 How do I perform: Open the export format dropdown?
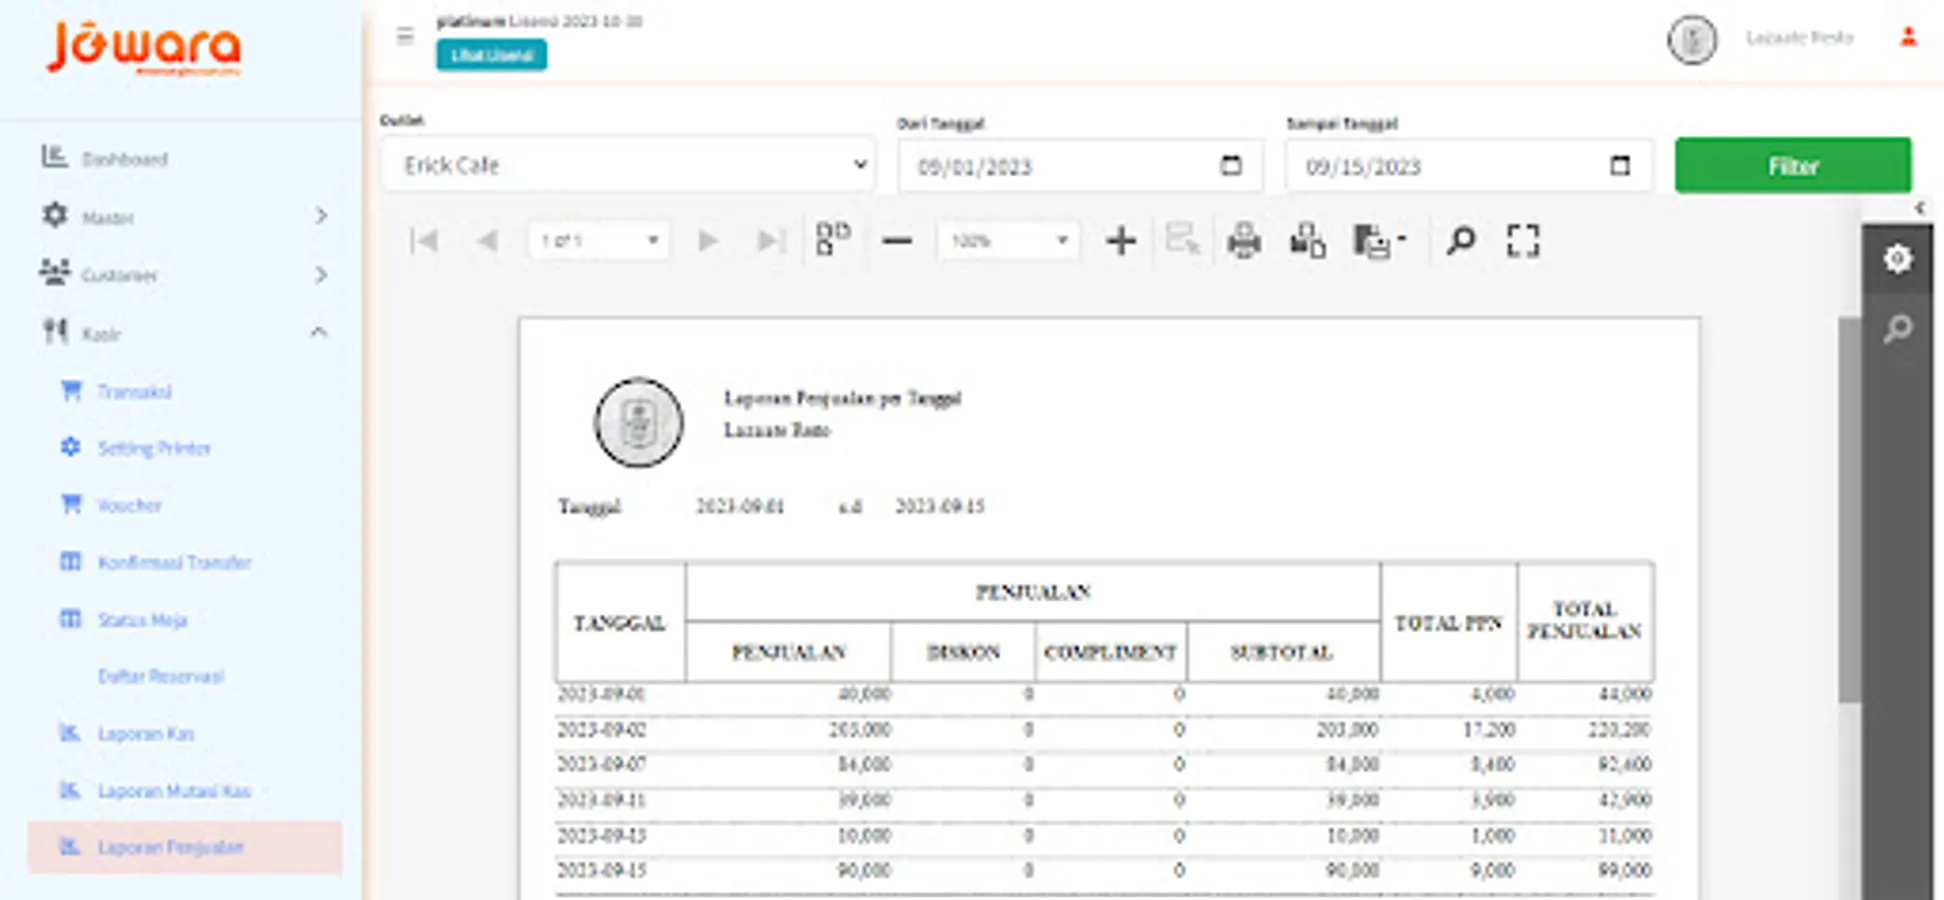(1379, 241)
